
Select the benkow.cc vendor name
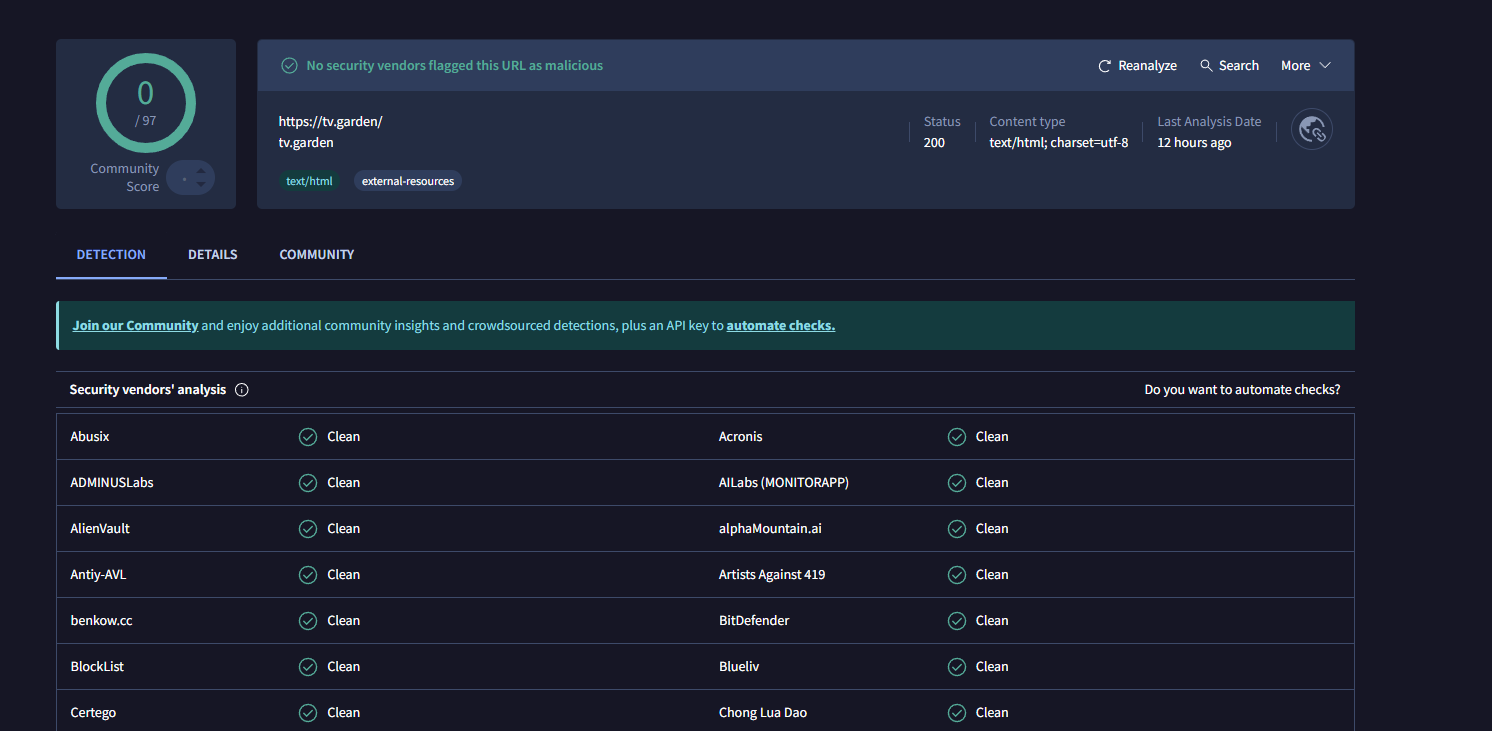pyautogui.click(x=102, y=621)
